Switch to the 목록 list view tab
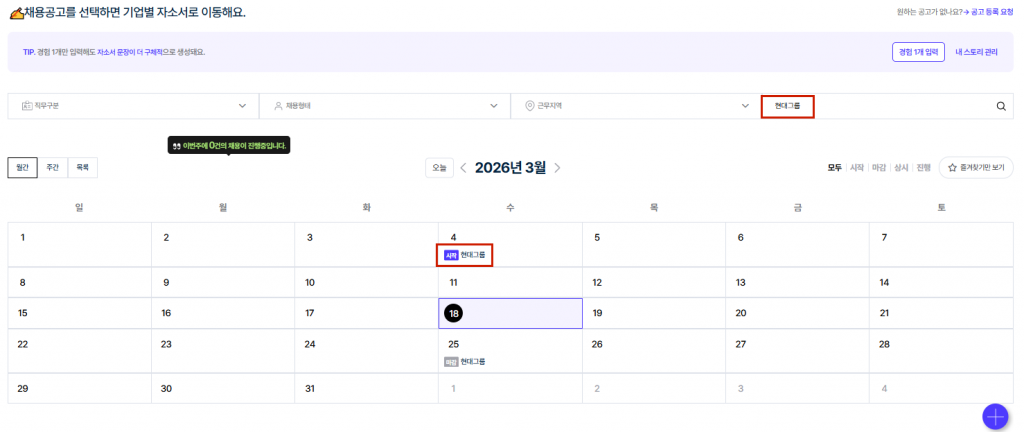 tap(82, 168)
